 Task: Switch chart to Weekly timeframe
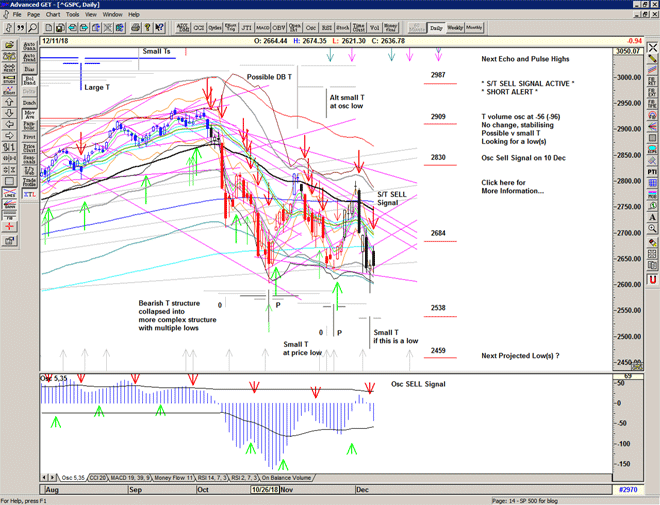click(455, 28)
